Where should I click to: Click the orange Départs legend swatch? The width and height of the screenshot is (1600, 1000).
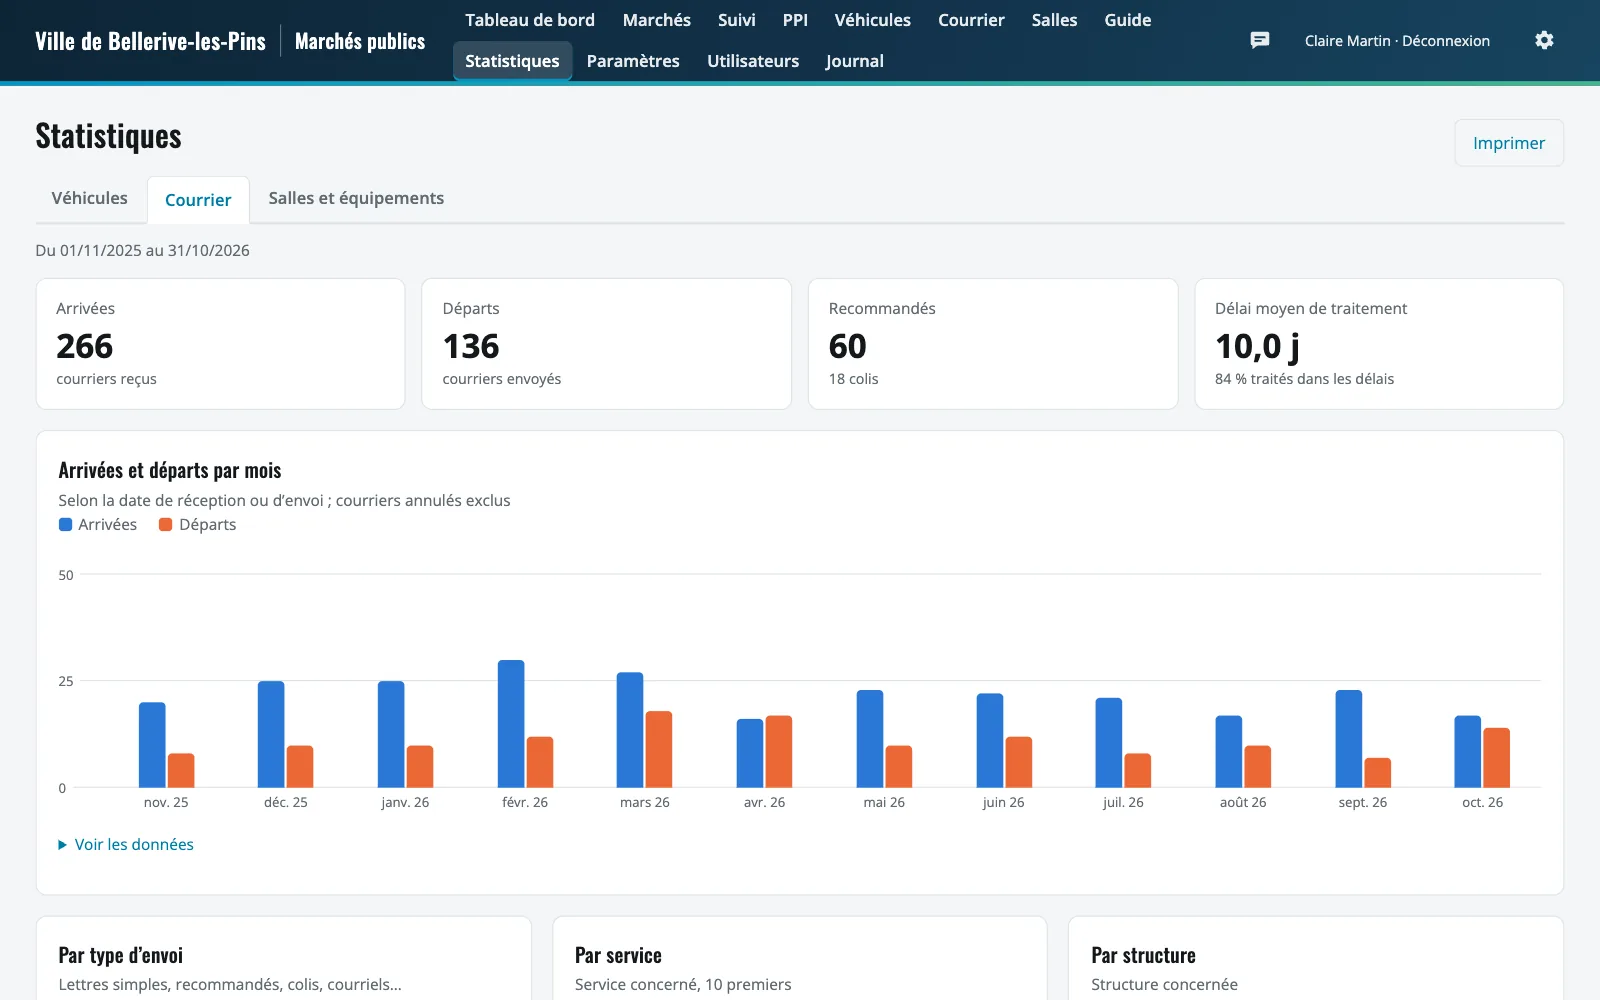[x=166, y=524]
